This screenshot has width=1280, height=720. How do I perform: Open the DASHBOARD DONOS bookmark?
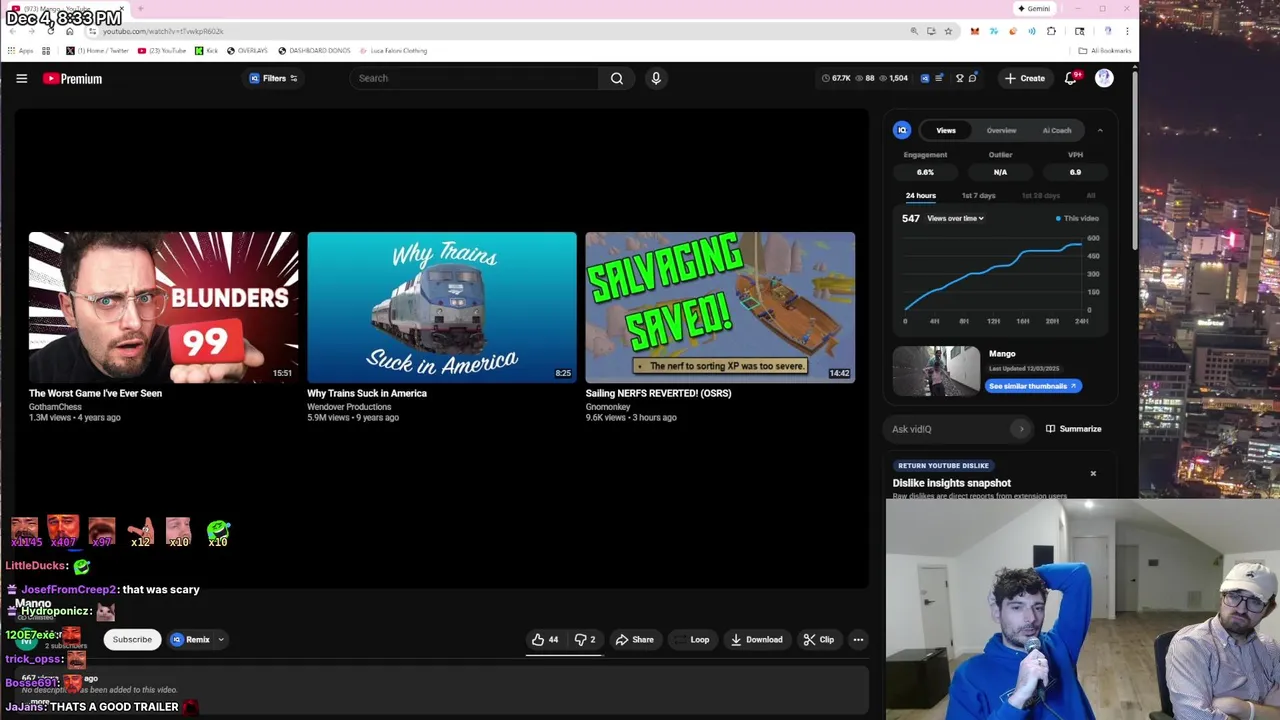tap(315, 50)
